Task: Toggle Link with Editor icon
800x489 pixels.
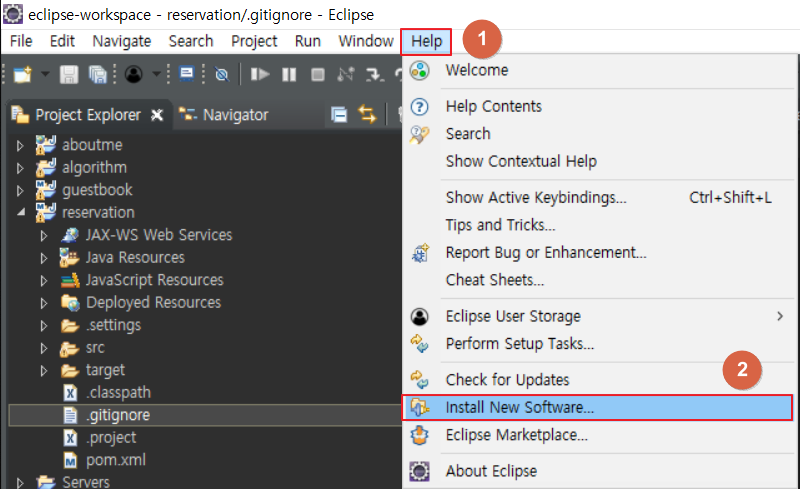Action: 367,114
